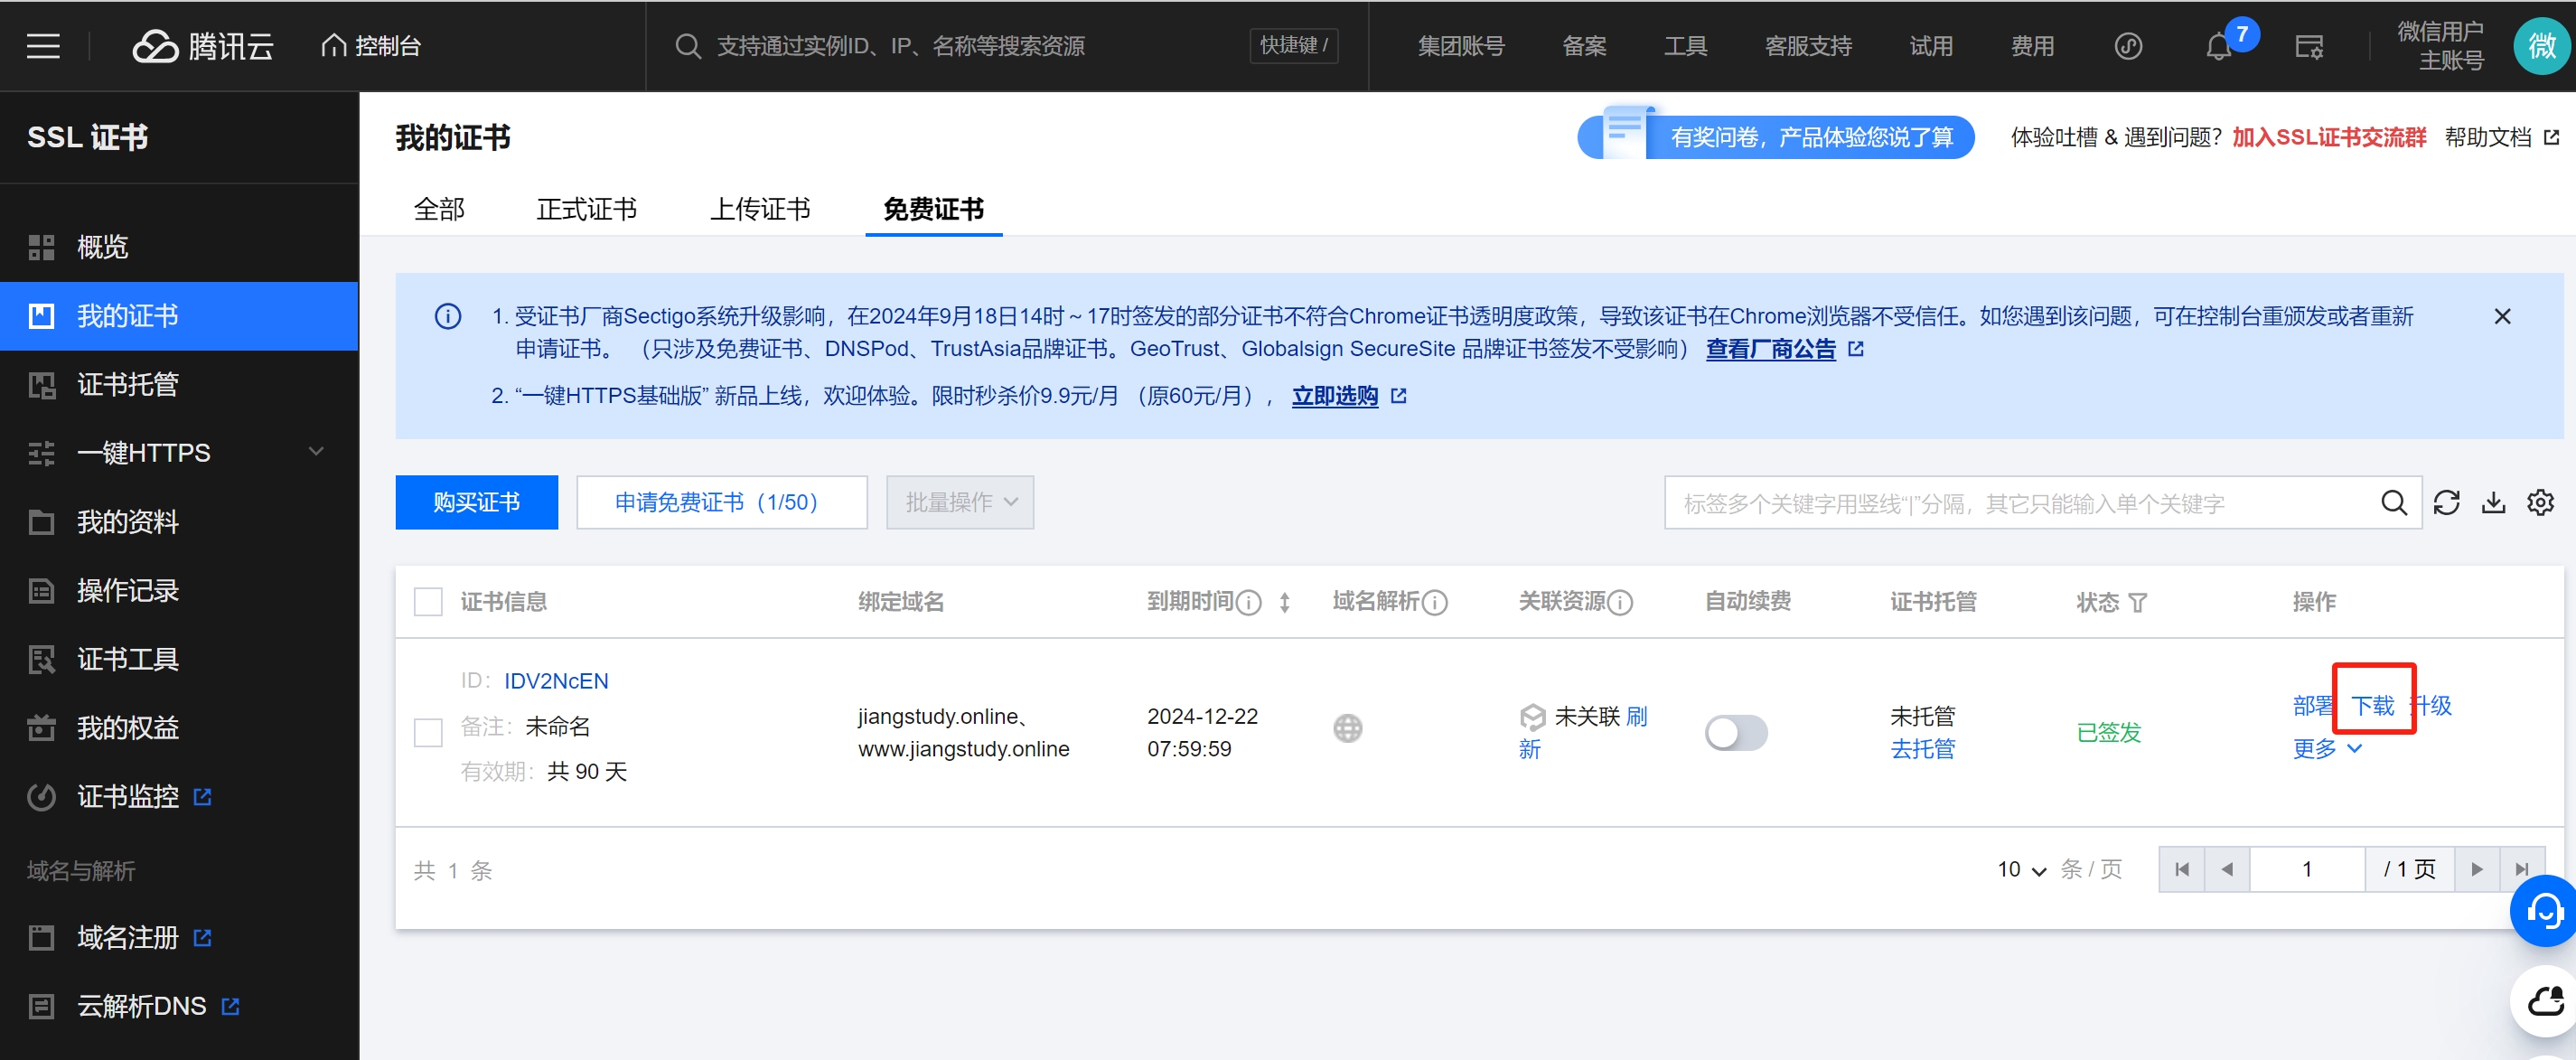
Task: Sort by 到期时间 using the sort arrows
Action: coord(1285,602)
